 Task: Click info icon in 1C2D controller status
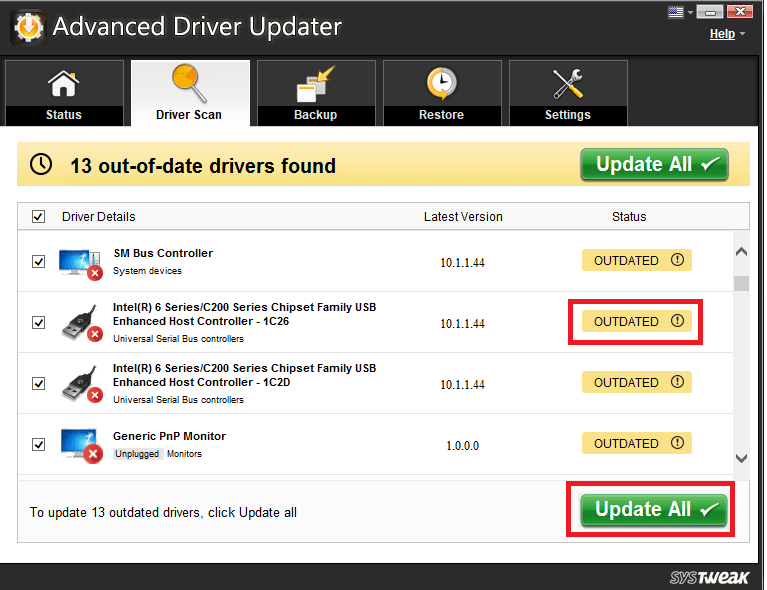click(x=677, y=382)
